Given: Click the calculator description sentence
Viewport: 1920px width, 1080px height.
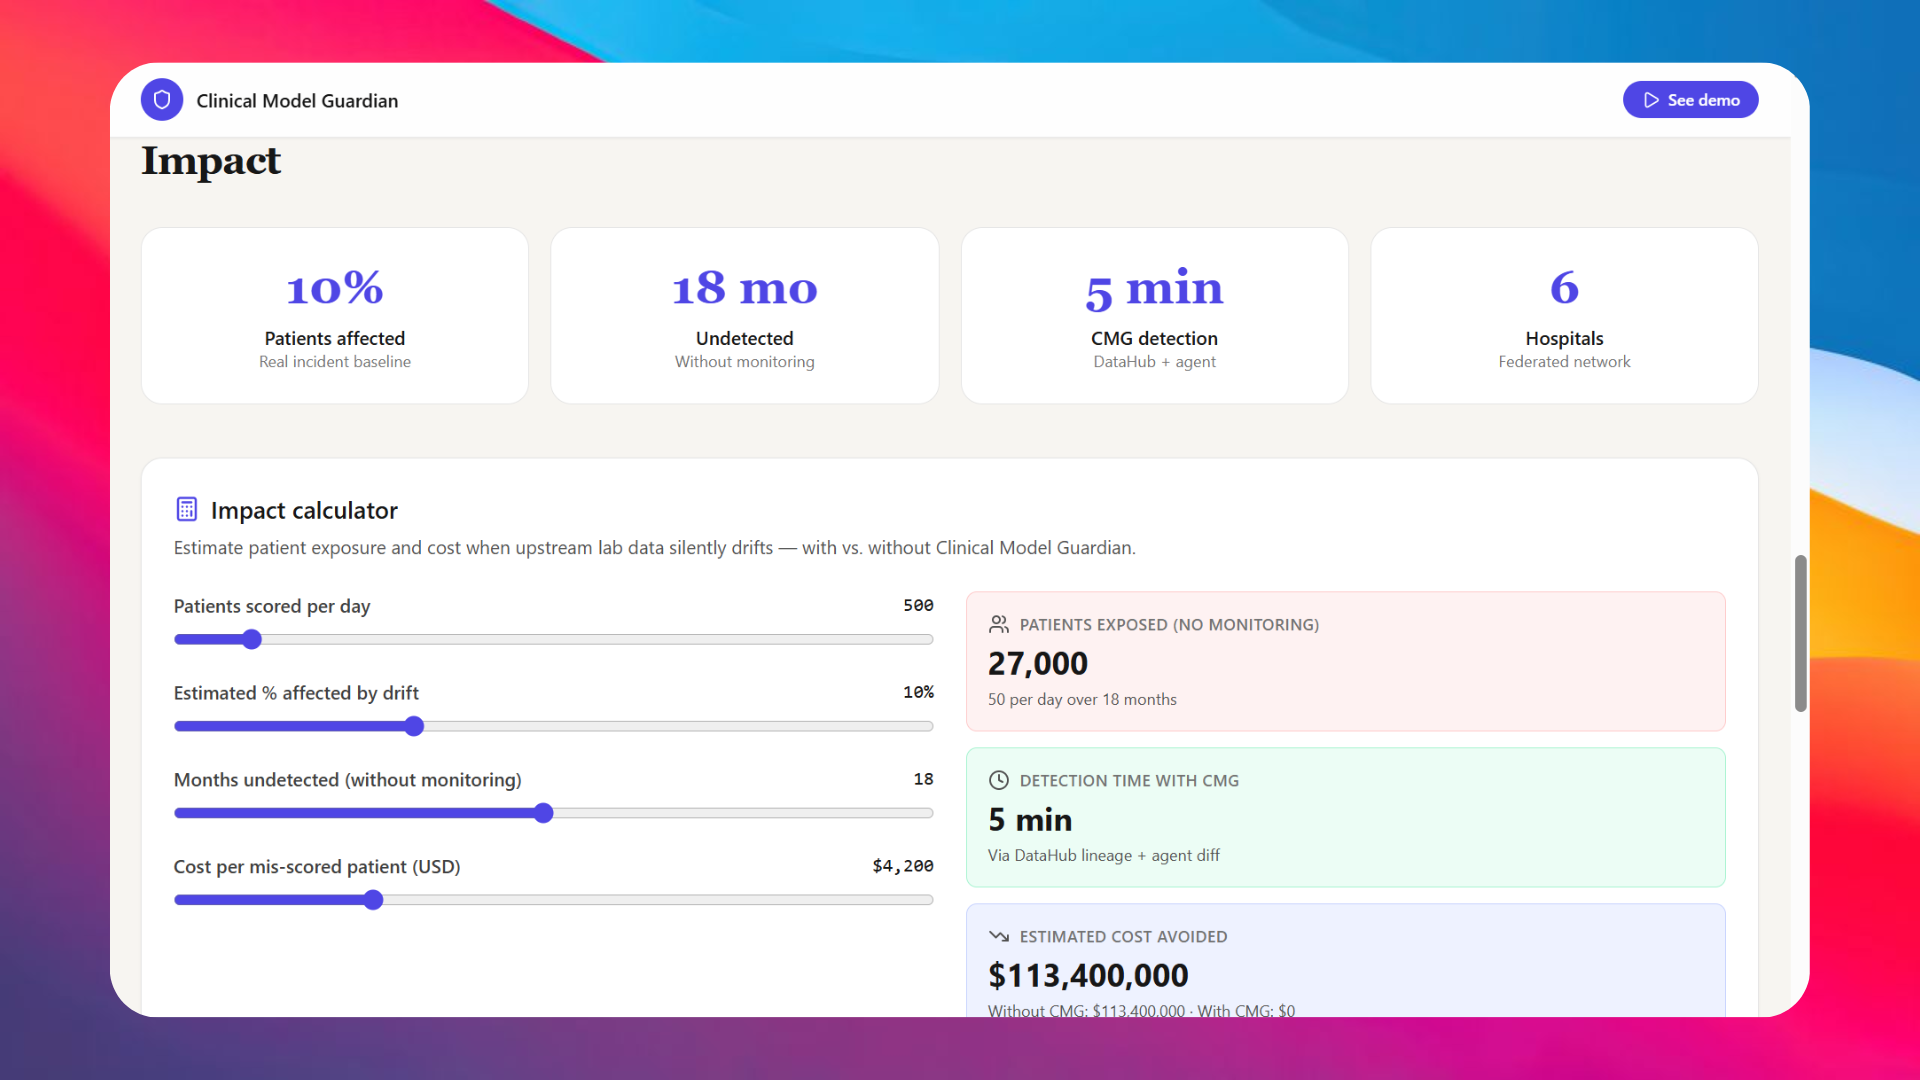Looking at the screenshot, I should [x=655, y=548].
